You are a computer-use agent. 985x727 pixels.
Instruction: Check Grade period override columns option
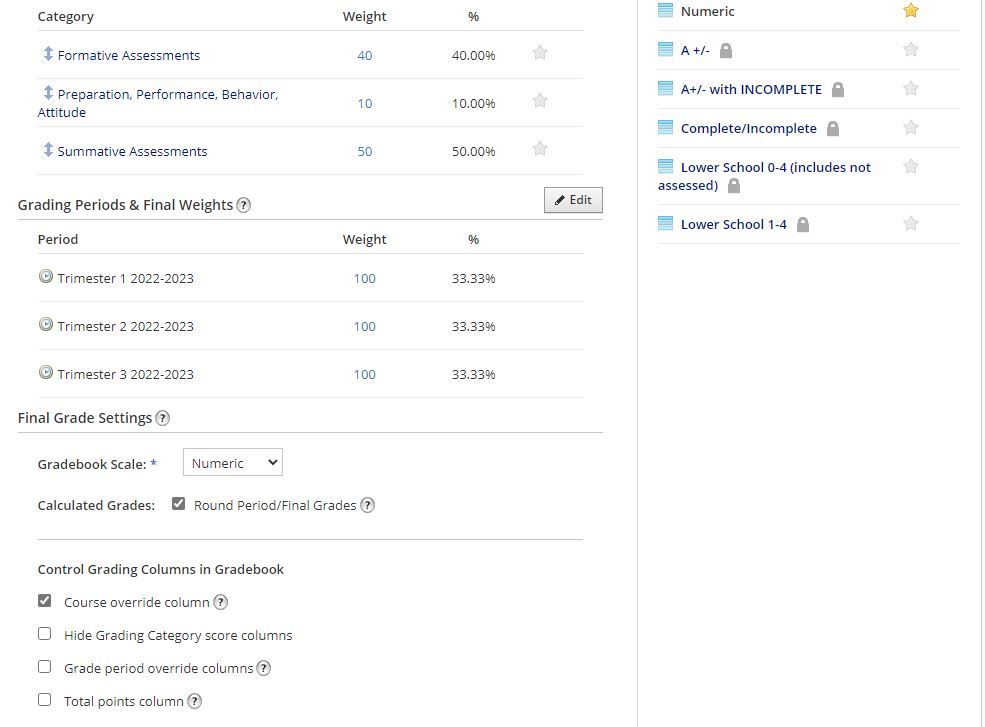coord(44,667)
